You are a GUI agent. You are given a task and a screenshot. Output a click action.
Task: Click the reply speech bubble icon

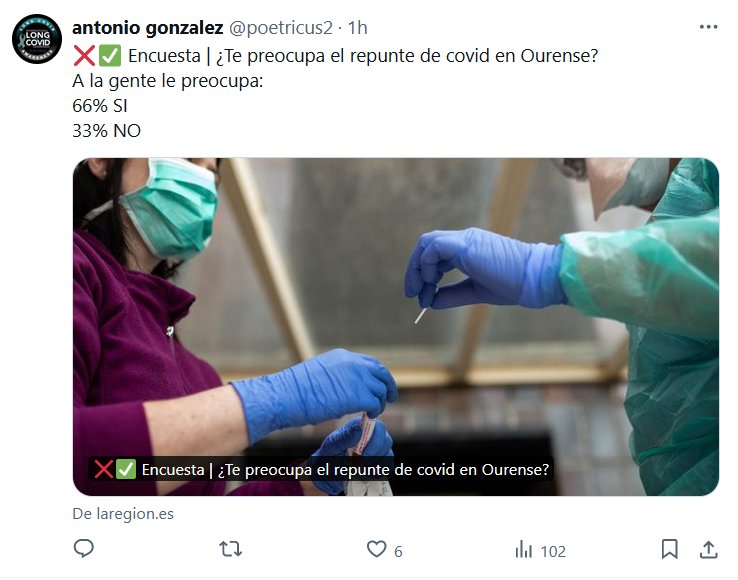click(84, 549)
